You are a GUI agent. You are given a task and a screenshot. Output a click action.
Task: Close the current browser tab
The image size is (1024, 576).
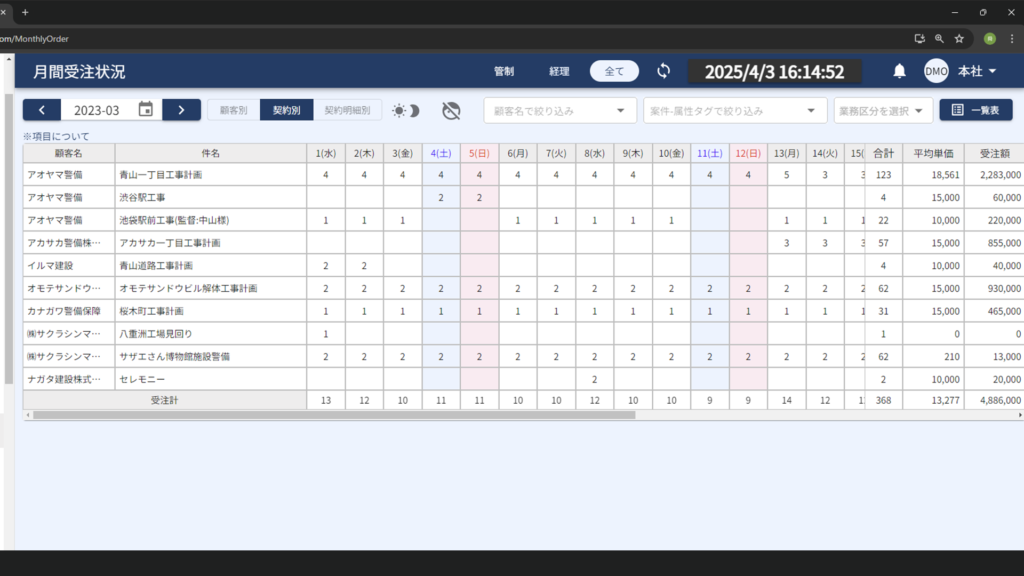coord(3,12)
